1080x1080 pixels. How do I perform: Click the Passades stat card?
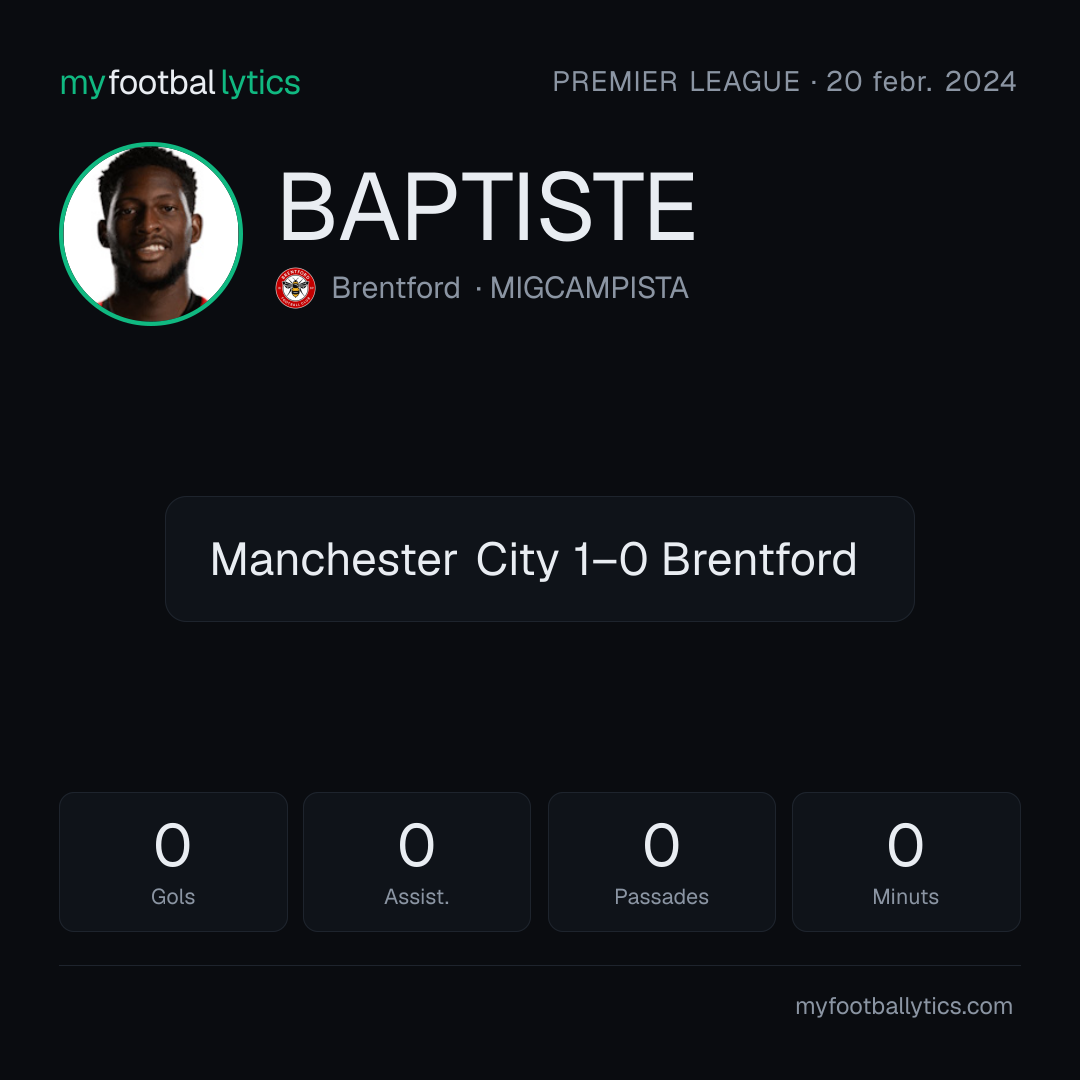point(661,862)
